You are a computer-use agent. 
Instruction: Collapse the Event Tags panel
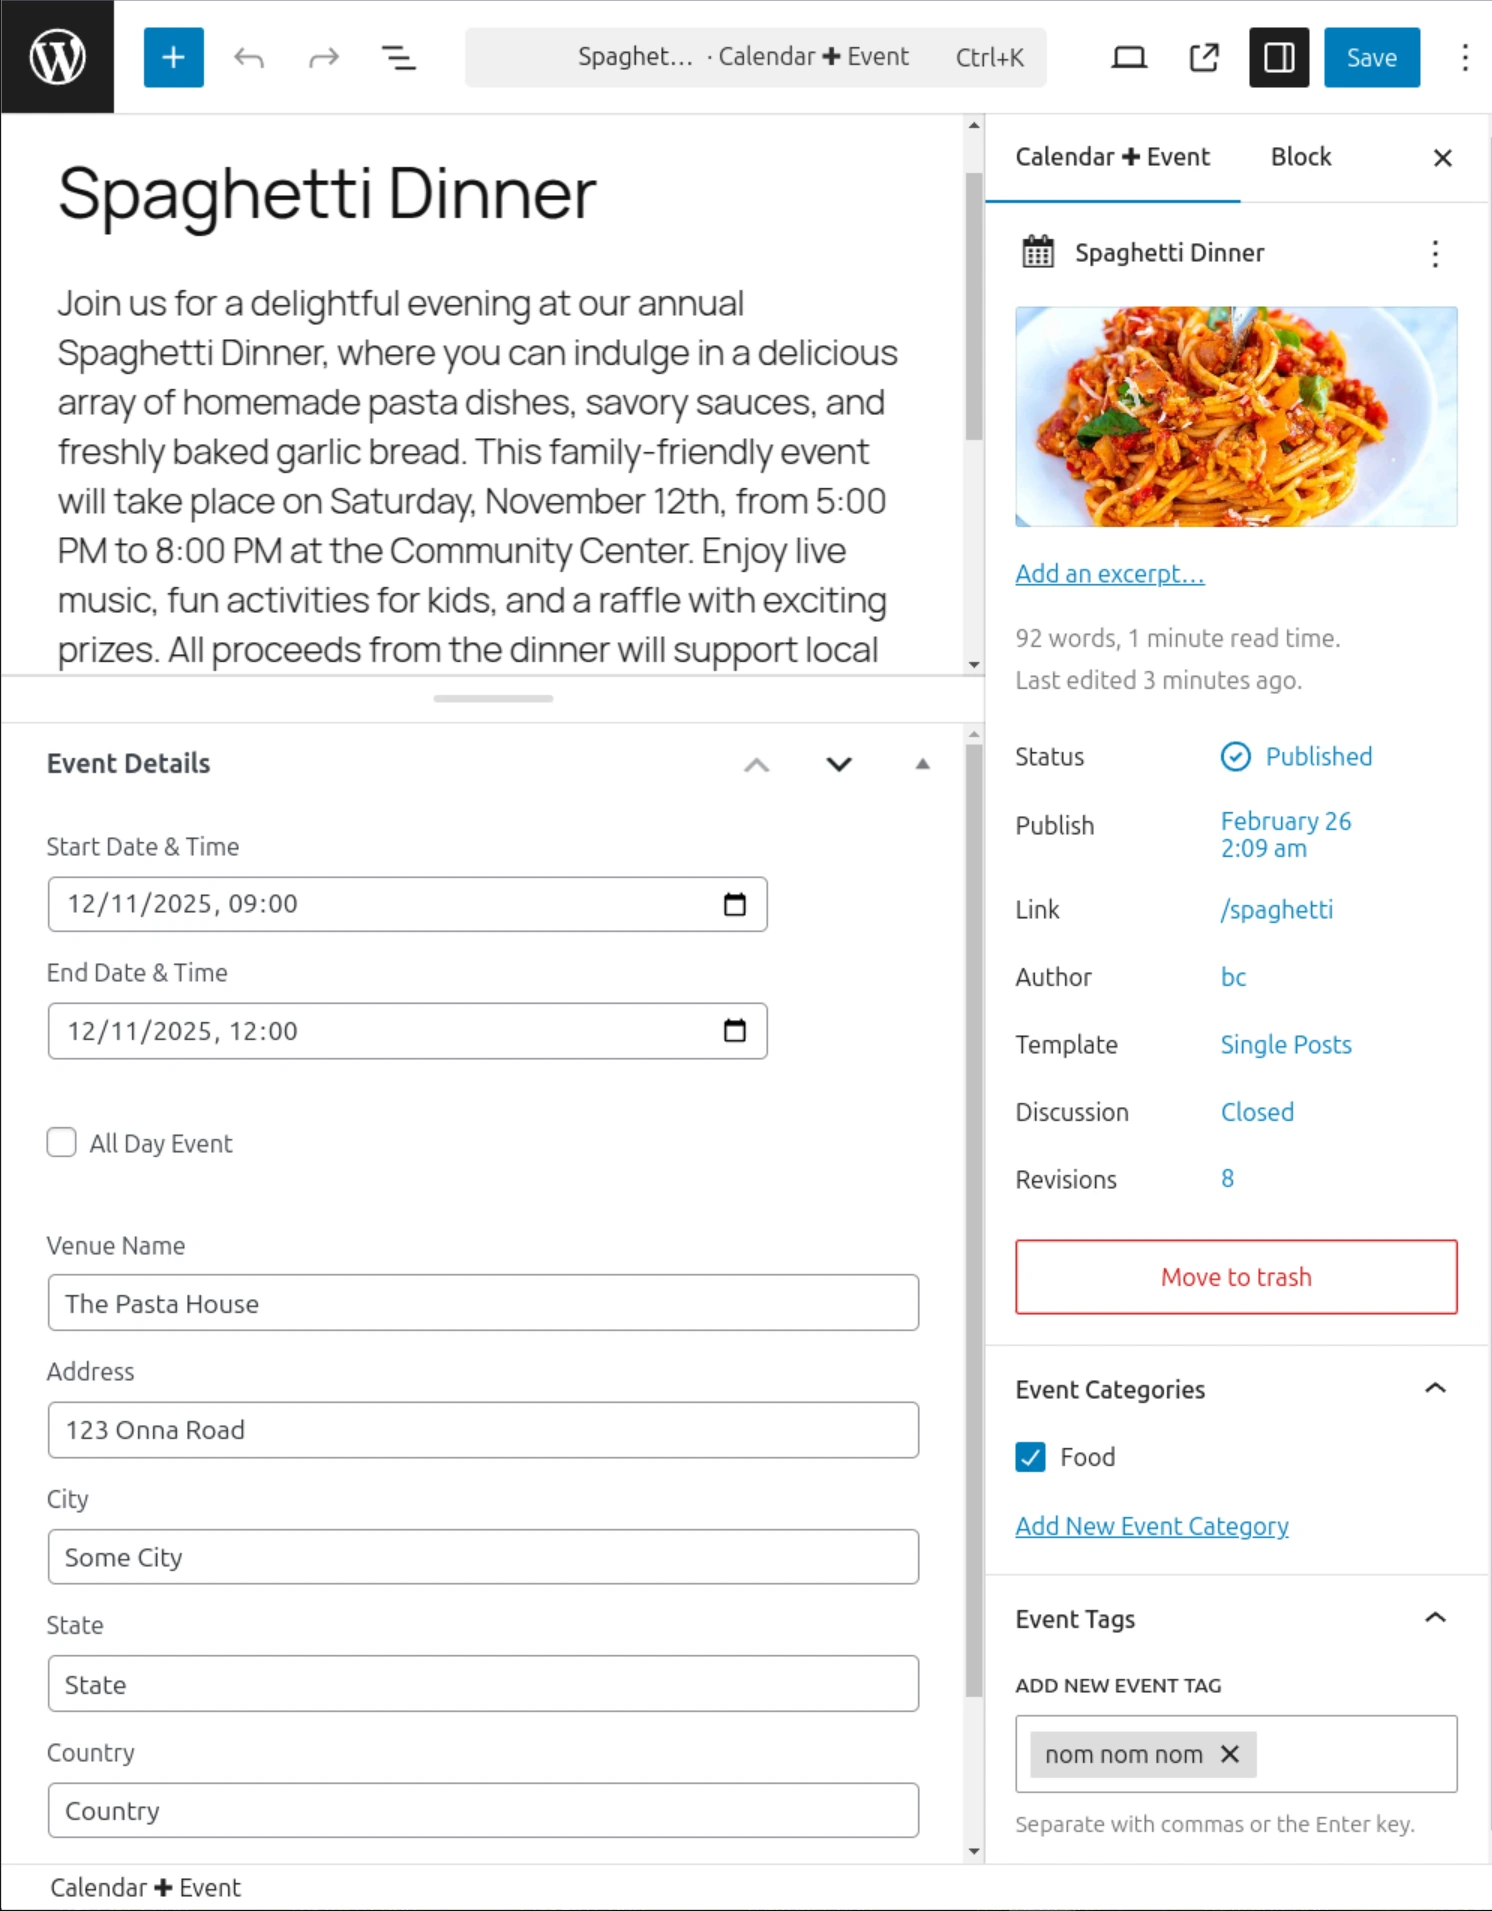click(x=1435, y=1618)
